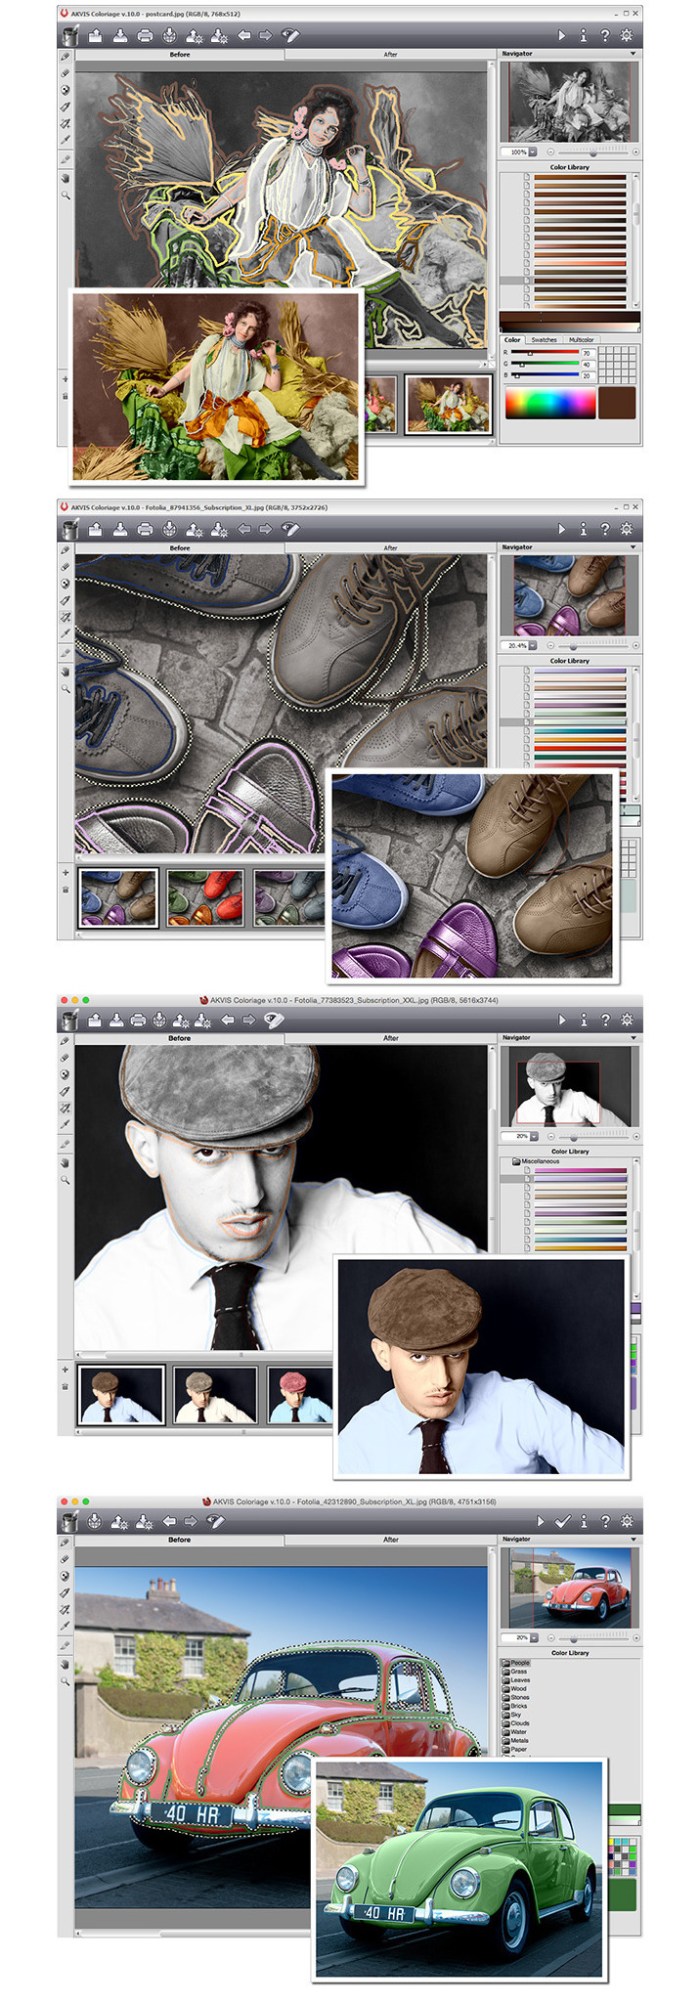
Task: Open the Swatches tab in the postcard window
Action: pyautogui.click(x=544, y=340)
